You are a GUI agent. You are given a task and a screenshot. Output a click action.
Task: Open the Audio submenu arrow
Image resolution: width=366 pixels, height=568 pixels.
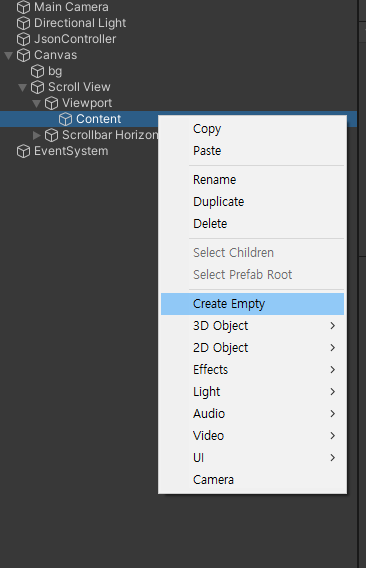(x=333, y=414)
